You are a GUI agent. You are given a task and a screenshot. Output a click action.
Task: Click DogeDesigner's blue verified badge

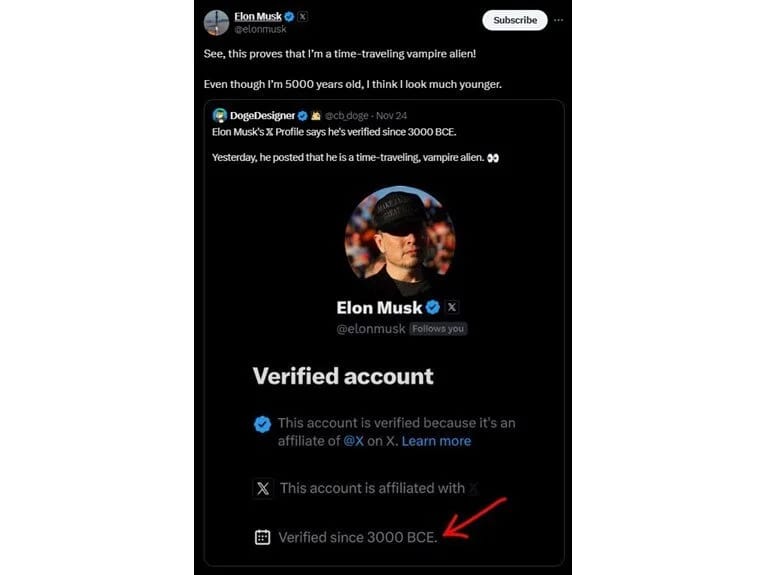coord(302,115)
